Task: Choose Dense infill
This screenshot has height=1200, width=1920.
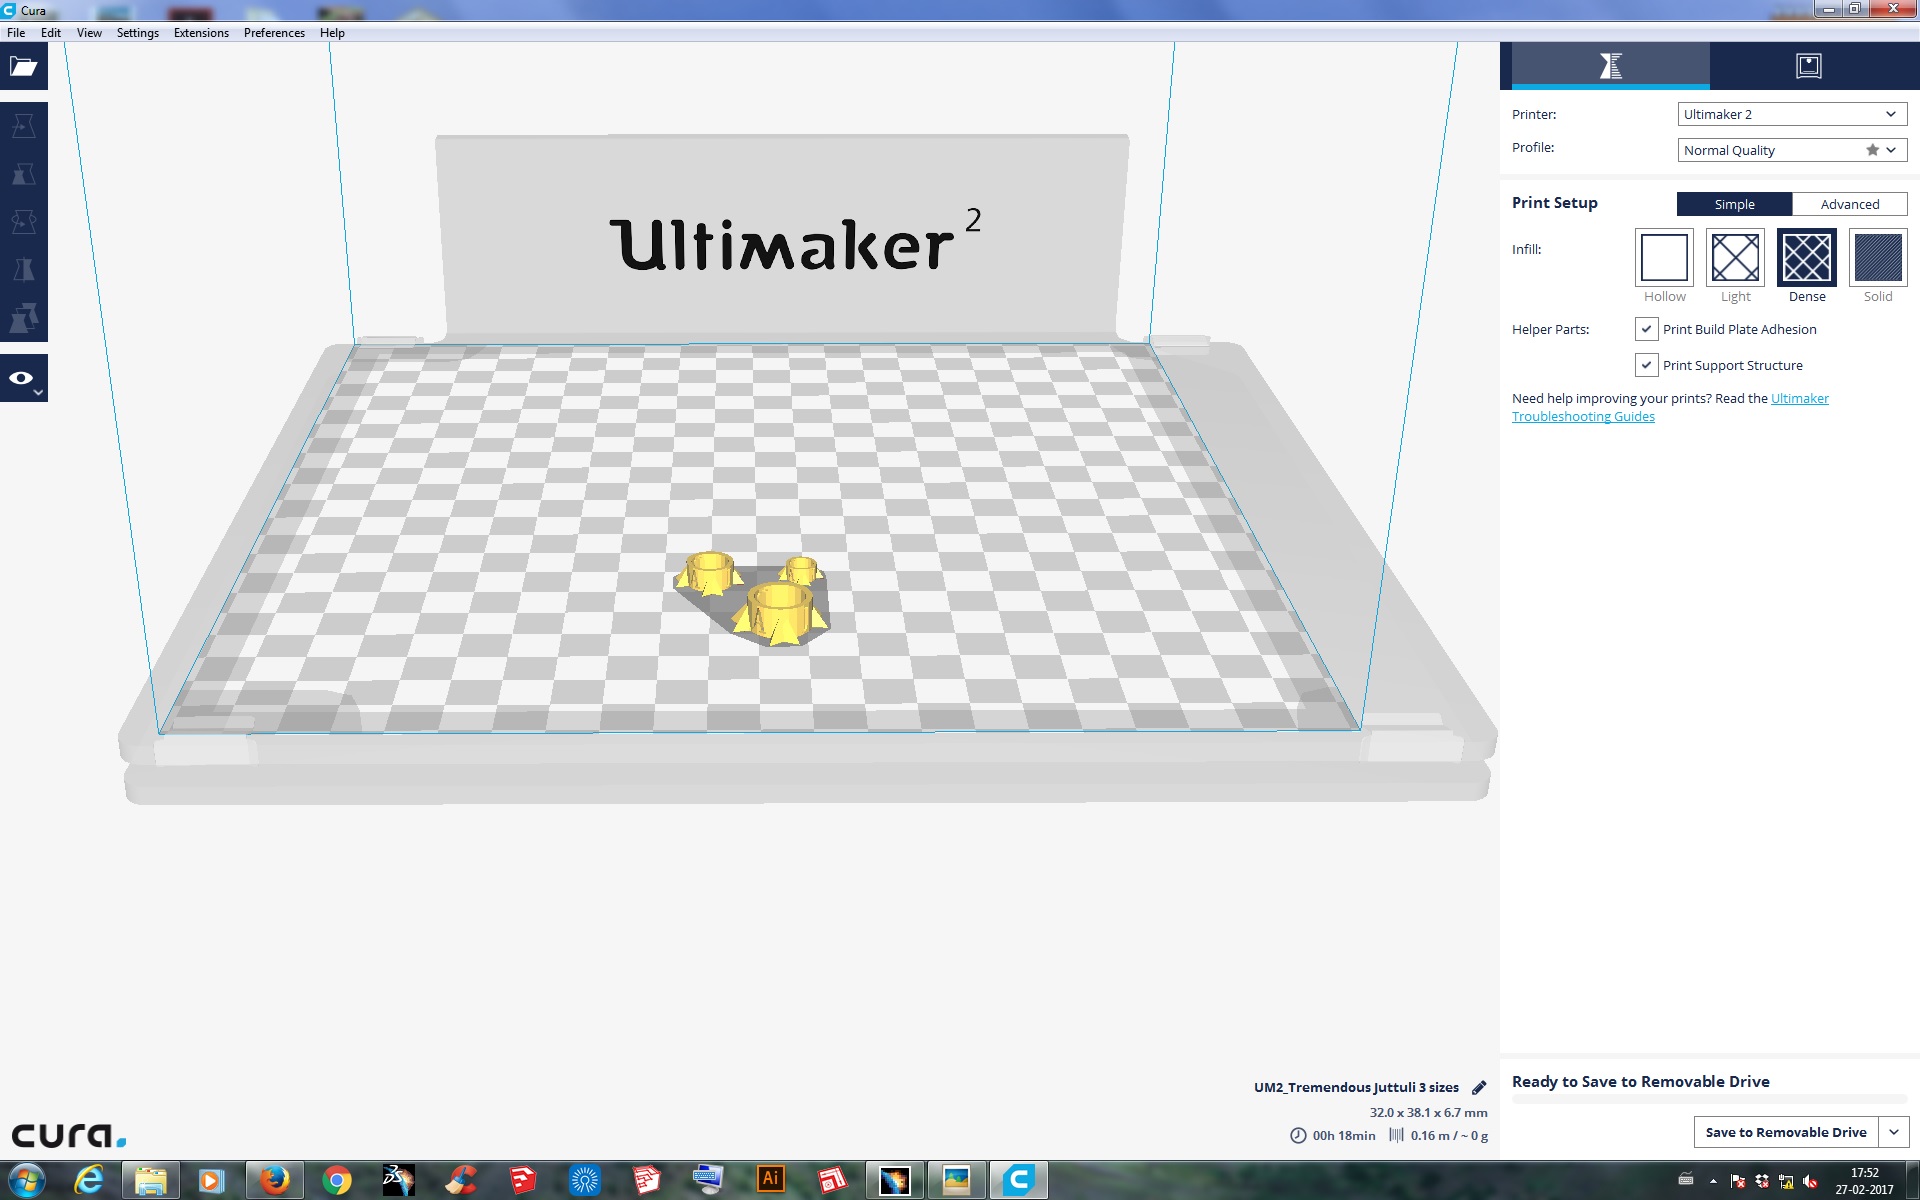Action: 1807,258
